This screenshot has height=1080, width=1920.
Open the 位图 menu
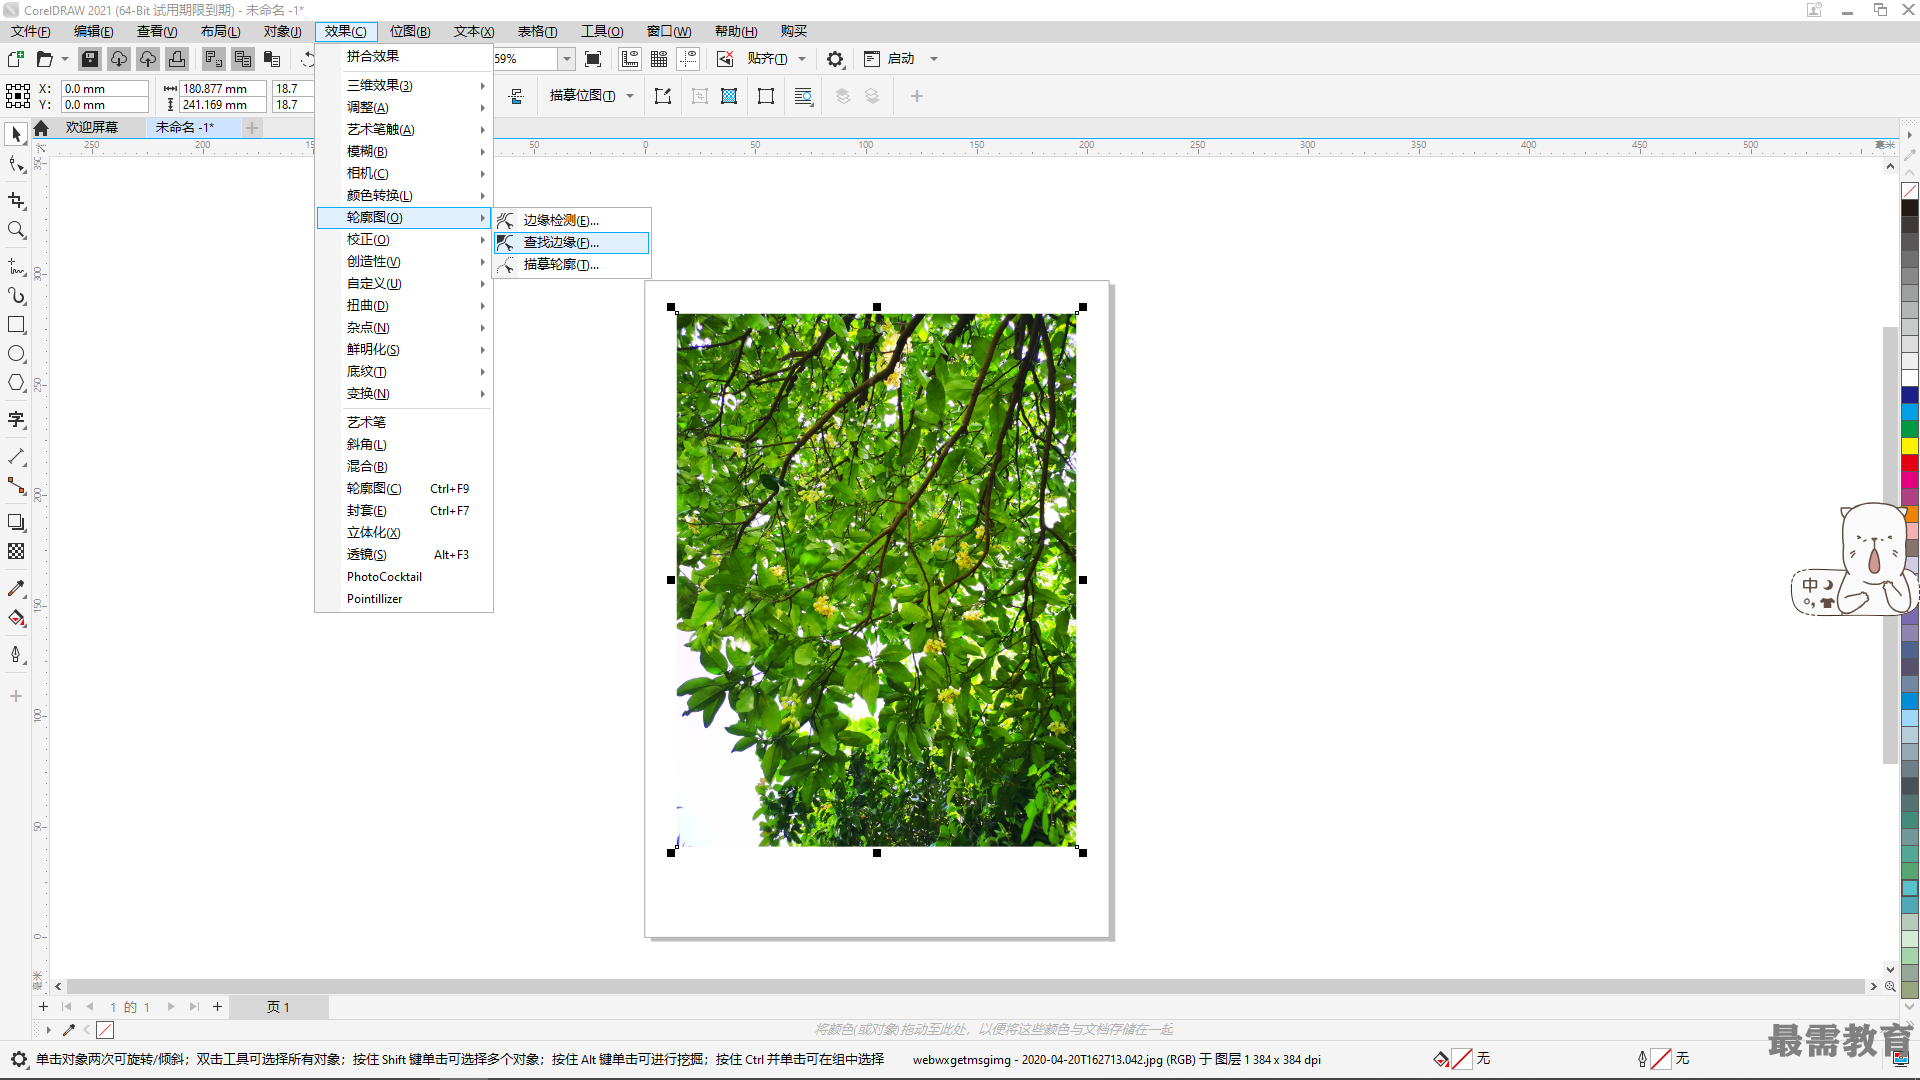point(410,31)
